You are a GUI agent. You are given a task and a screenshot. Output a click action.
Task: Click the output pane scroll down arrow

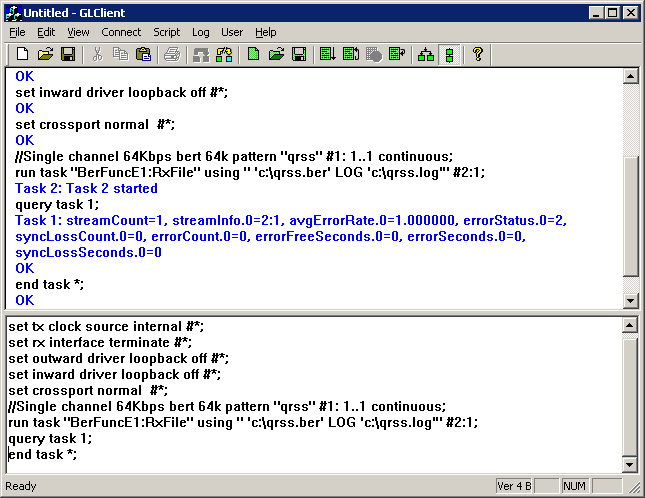click(x=631, y=301)
